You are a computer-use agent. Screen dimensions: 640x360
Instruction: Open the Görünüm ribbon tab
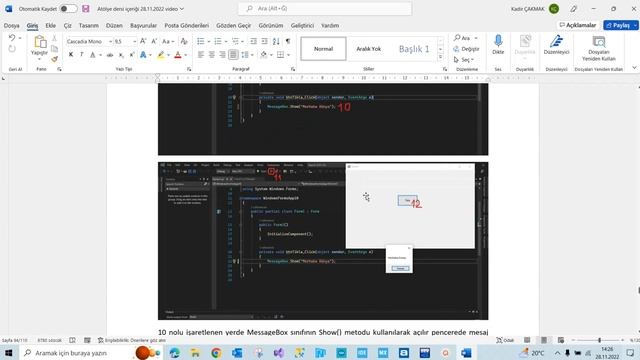point(271,25)
